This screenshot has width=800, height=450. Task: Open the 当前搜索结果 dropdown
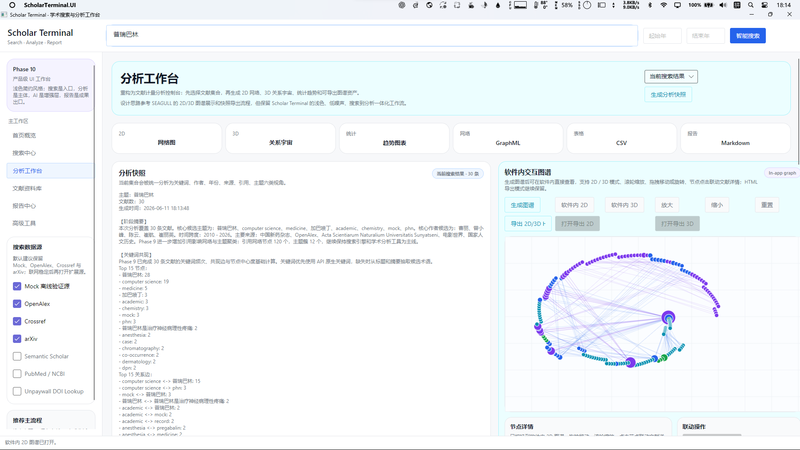point(671,77)
